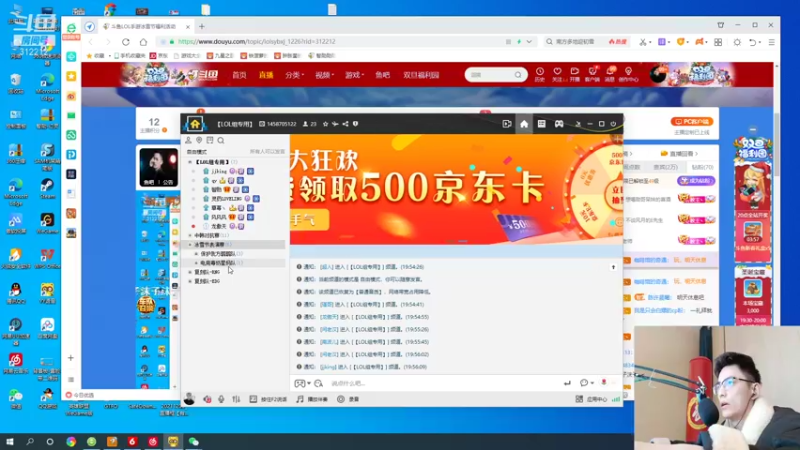This screenshot has width=800, height=450.
Task: Click the play accompaniment music button
Action: click(x=312, y=399)
